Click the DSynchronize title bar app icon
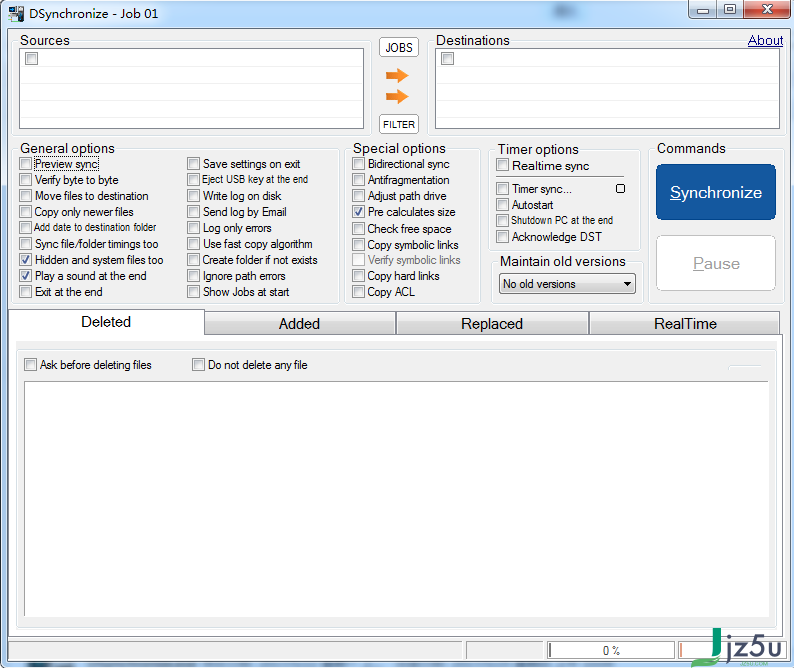This screenshot has height=668, width=794. tap(16, 14)
